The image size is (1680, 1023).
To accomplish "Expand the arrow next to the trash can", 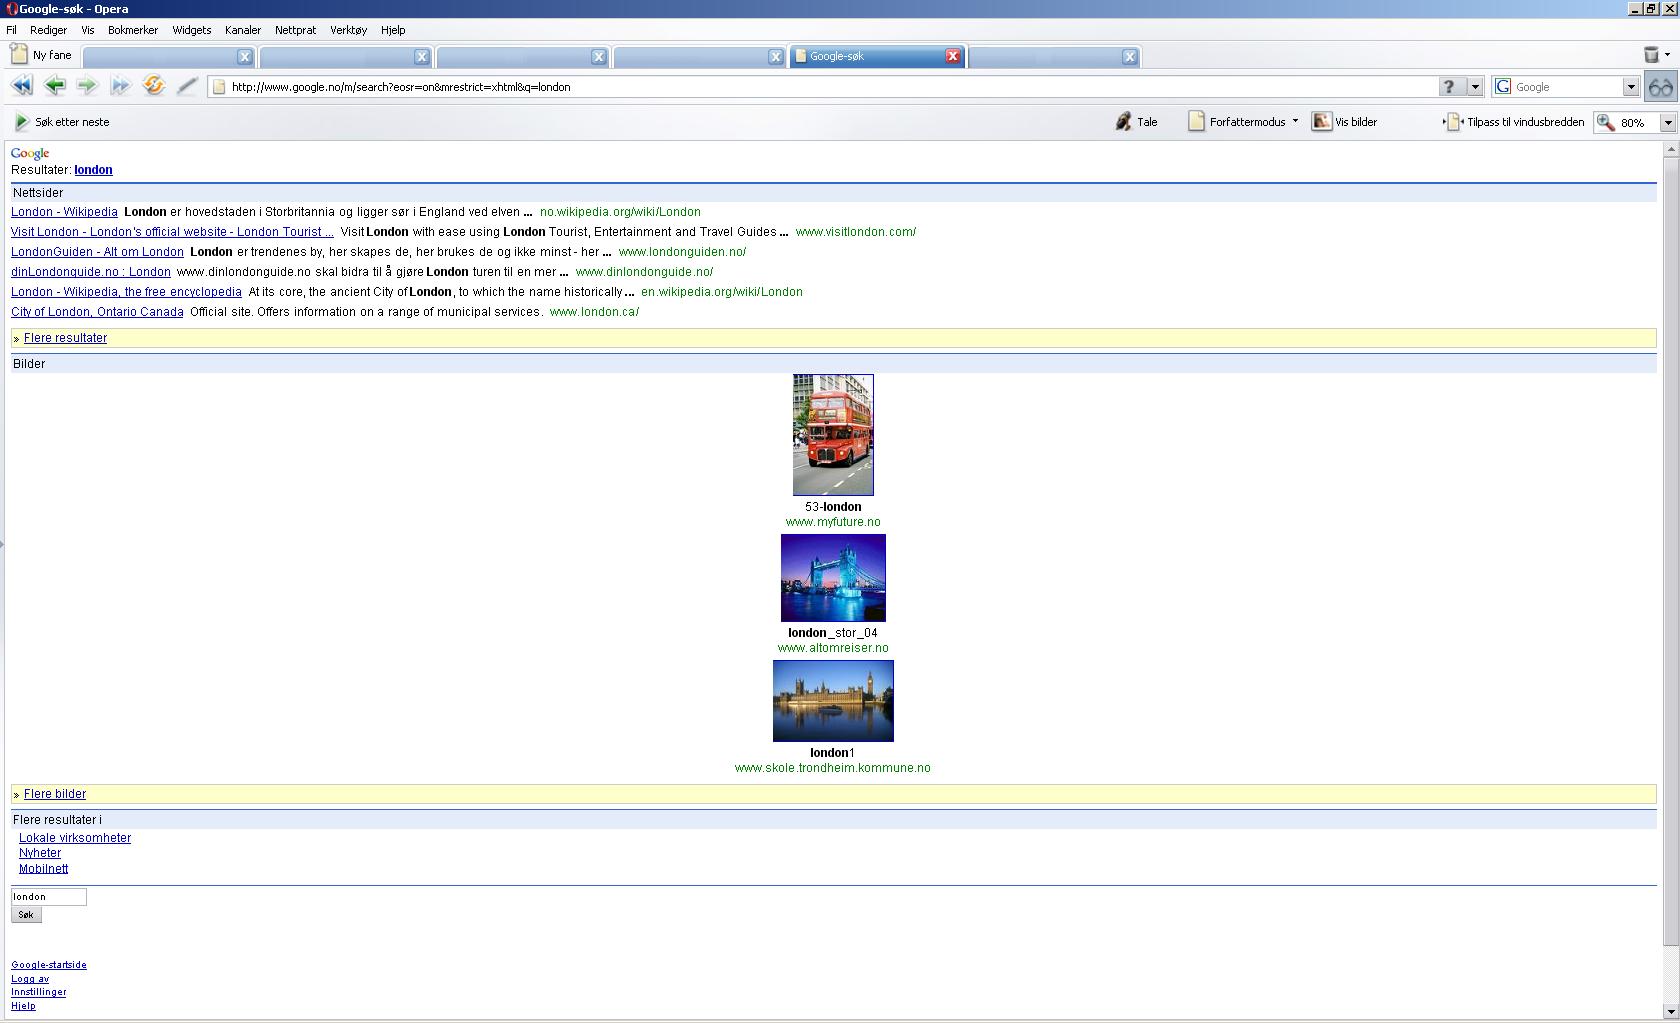I will click(x=1667, y=55).
